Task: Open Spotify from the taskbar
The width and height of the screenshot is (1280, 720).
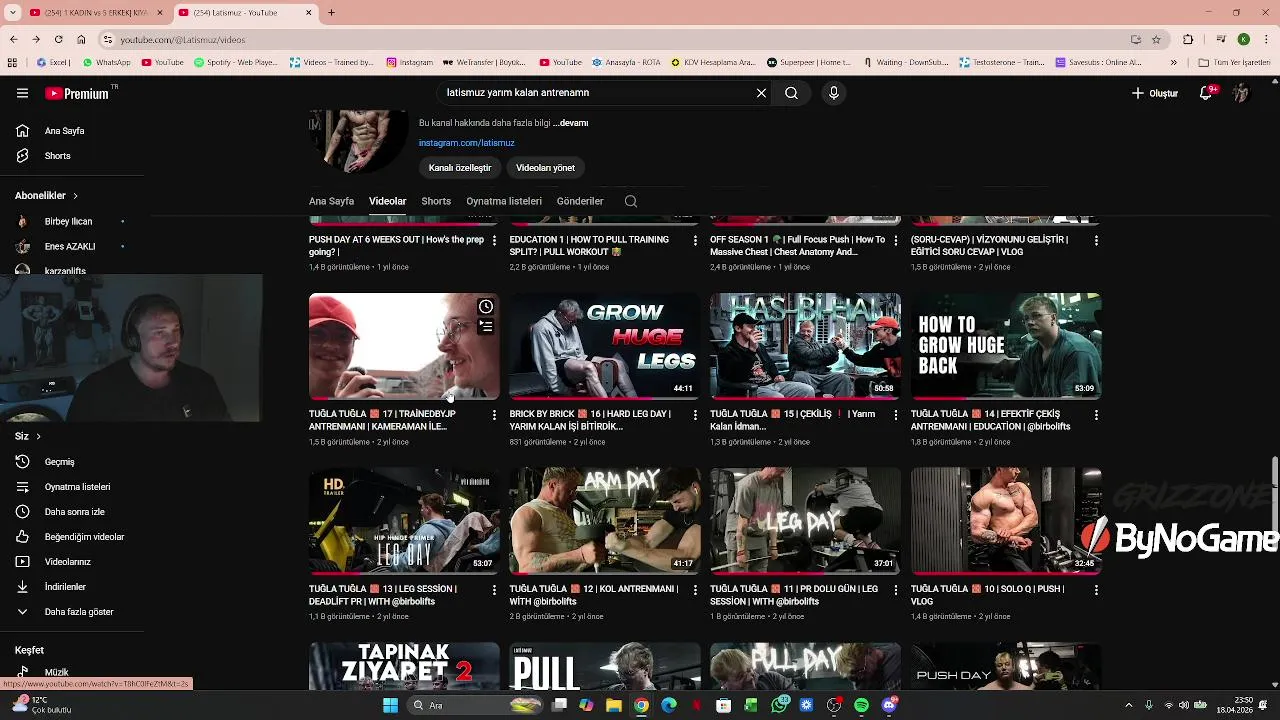Action: click(x=861, y=706)
